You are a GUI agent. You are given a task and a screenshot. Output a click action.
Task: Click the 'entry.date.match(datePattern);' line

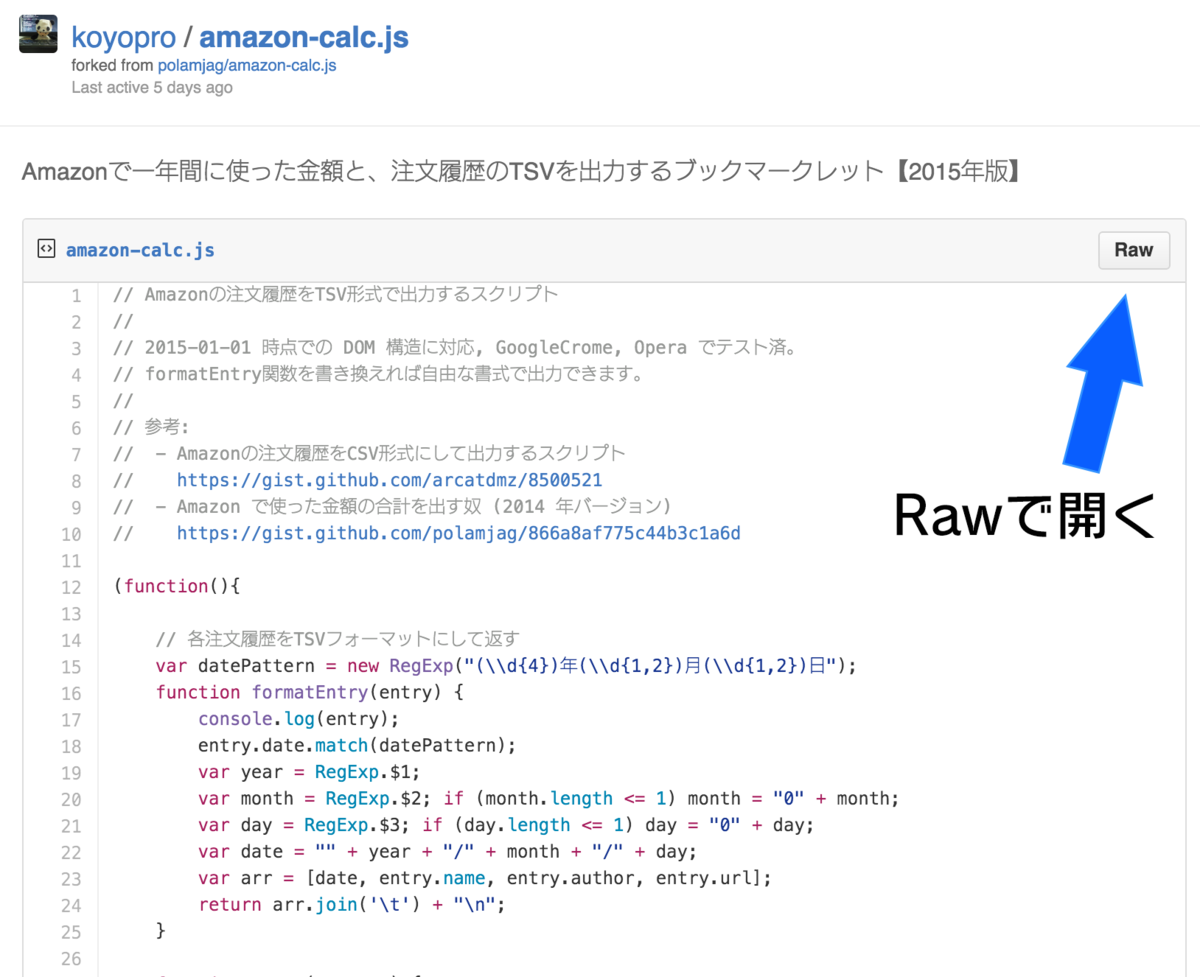point(357,745)
